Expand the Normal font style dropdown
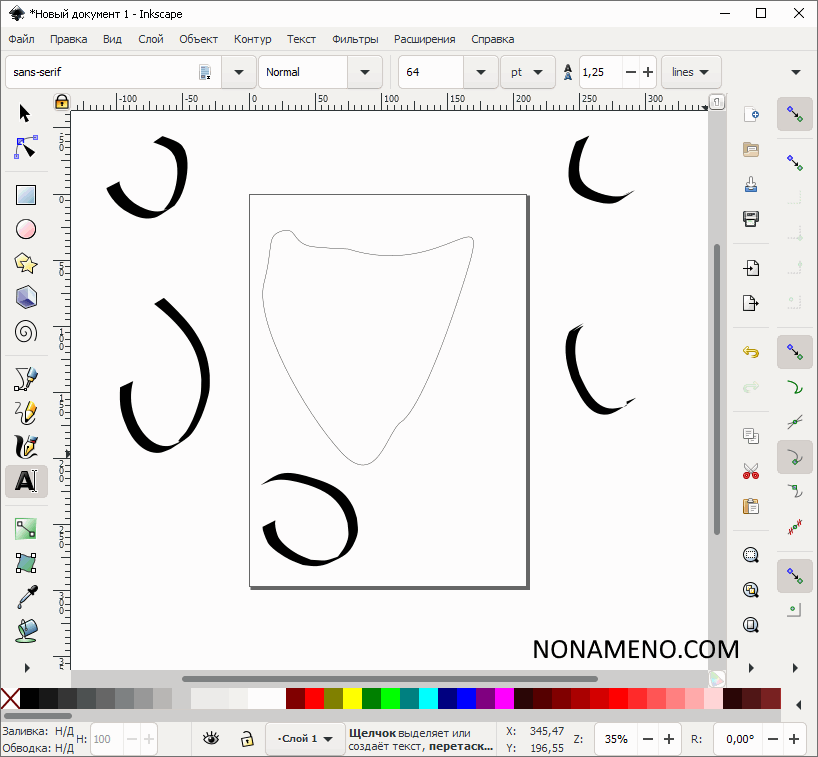Image resolution: width=818 pixels, height=757 pixels. coord(365,72)
